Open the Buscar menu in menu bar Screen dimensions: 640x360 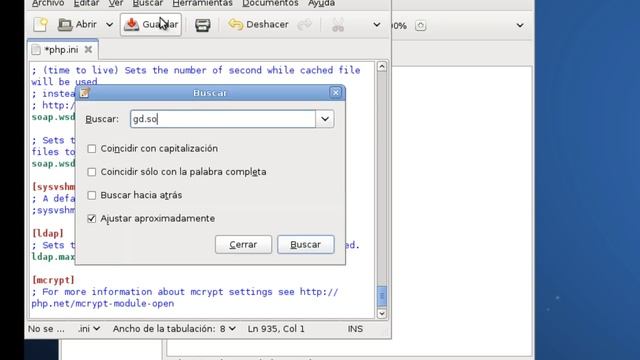pyautogui.click(x=148, y=3)
